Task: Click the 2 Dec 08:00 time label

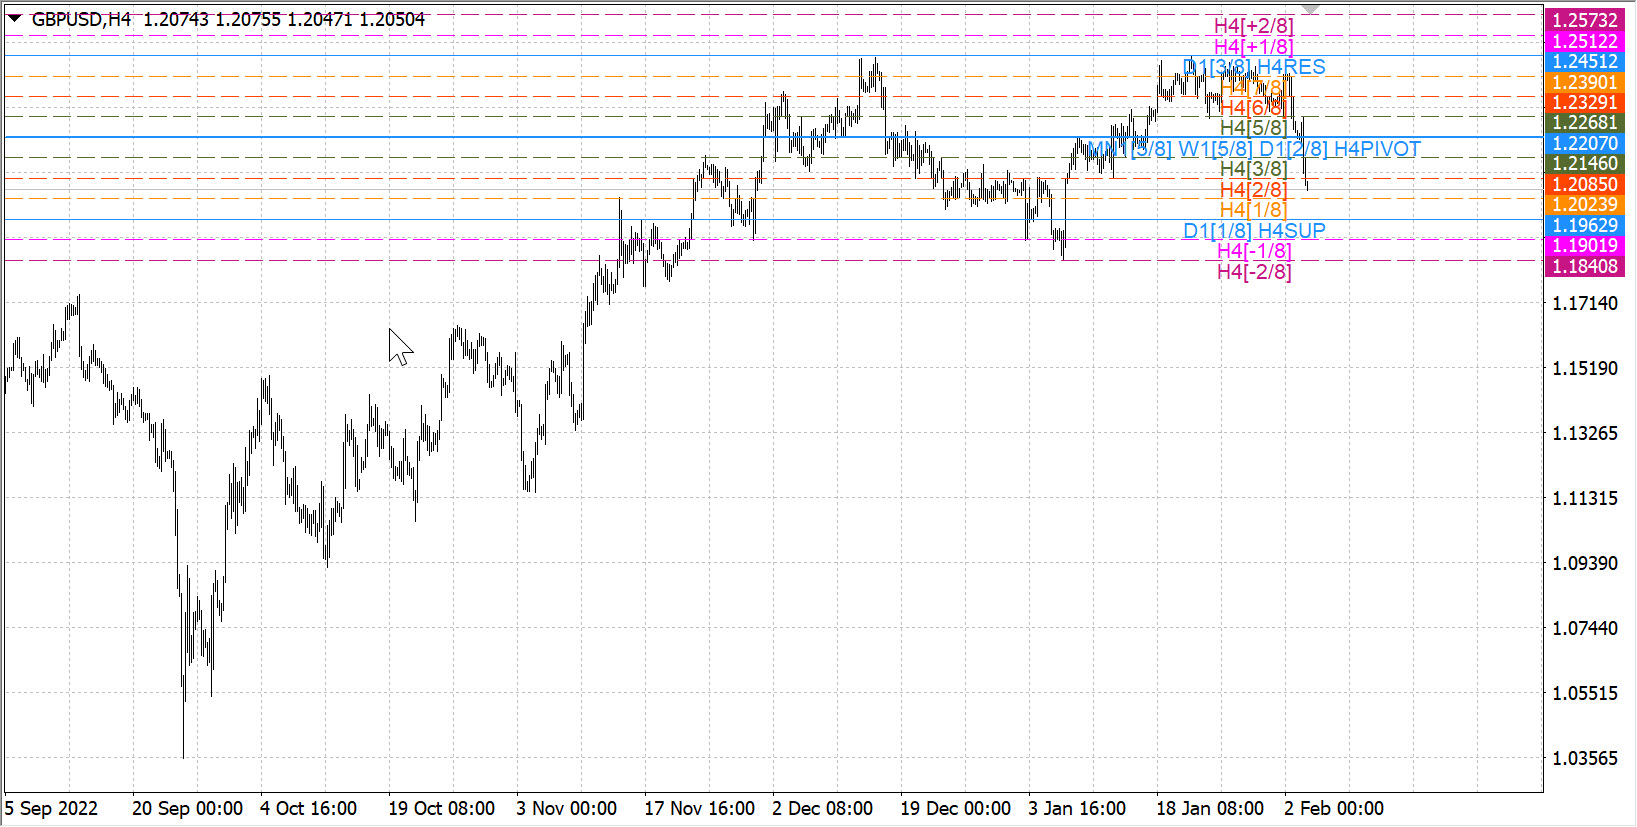Action: [822, 808]
